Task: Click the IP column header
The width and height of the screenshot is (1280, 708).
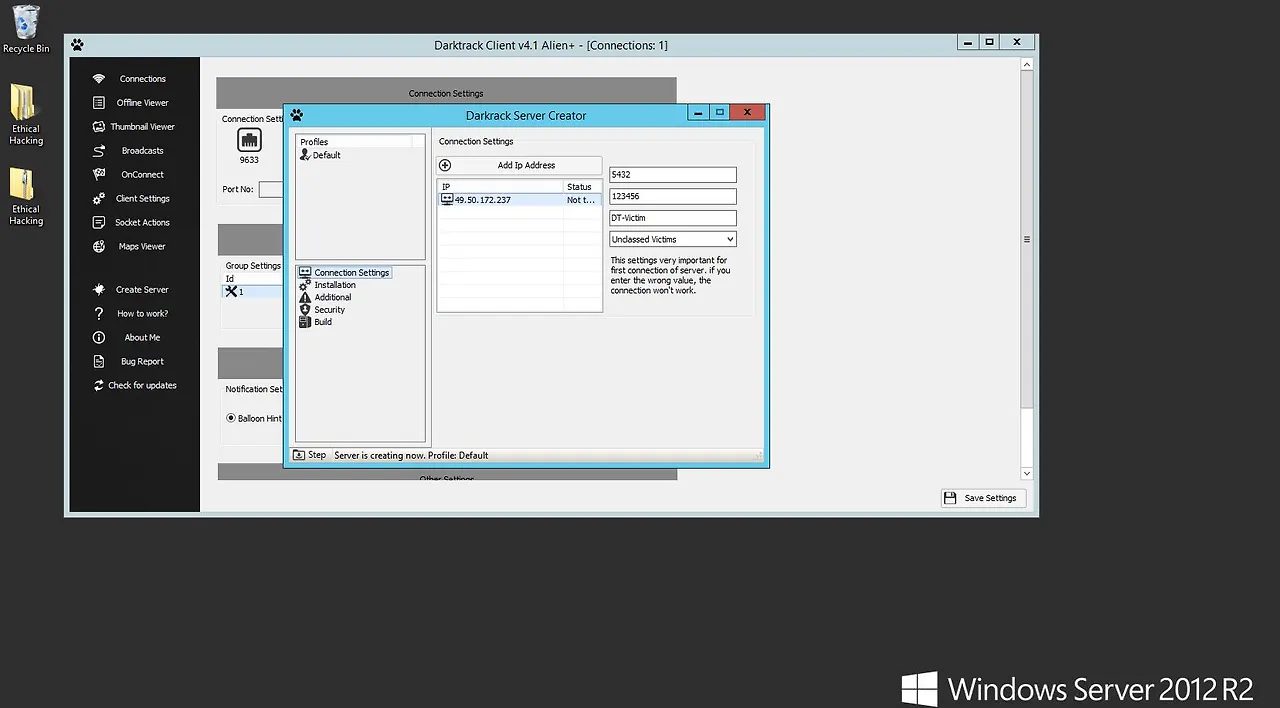Action: pos(500,187)
